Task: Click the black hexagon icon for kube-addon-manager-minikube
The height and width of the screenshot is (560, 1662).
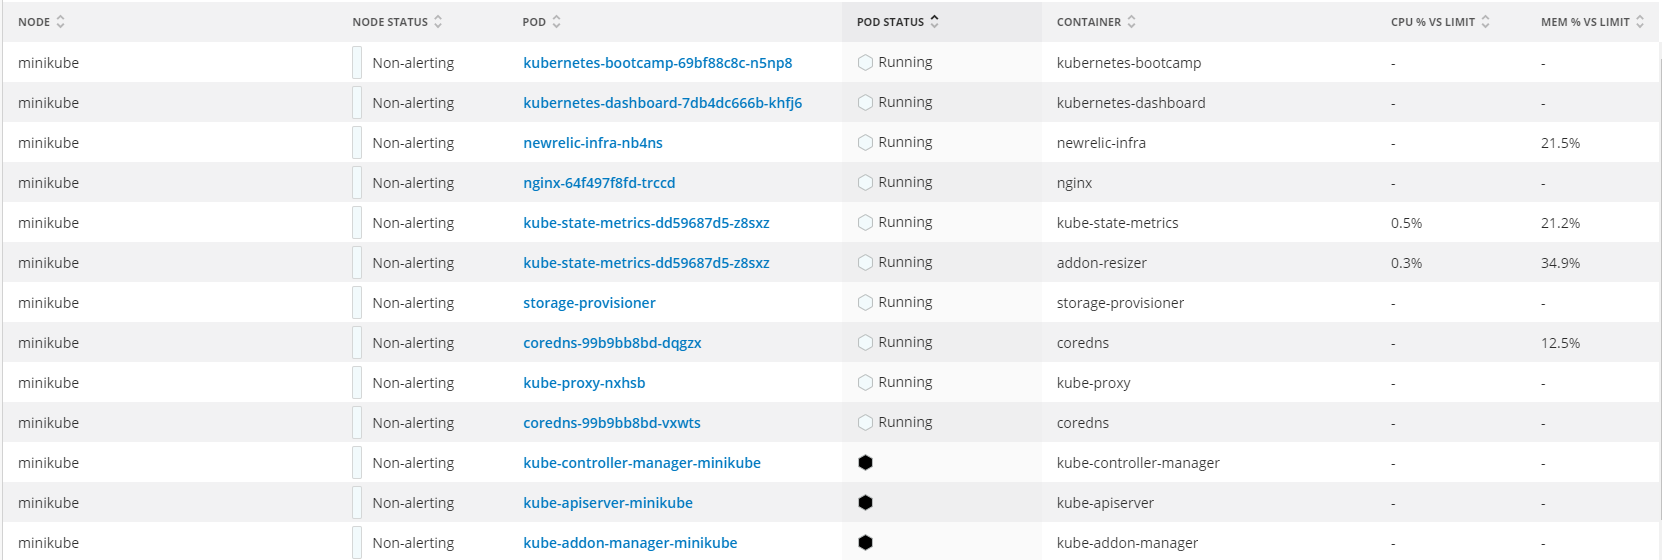Action: [x=866, y=542]
